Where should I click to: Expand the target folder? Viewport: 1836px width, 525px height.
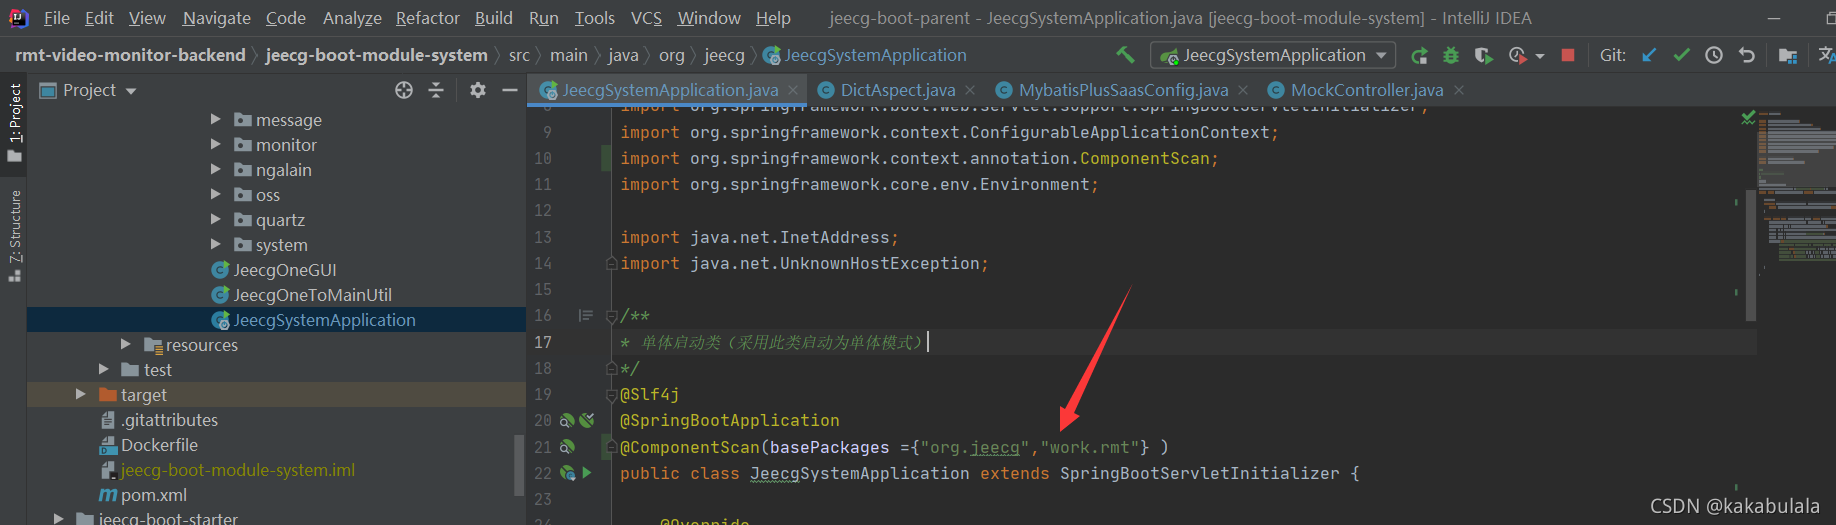[80, 394]
